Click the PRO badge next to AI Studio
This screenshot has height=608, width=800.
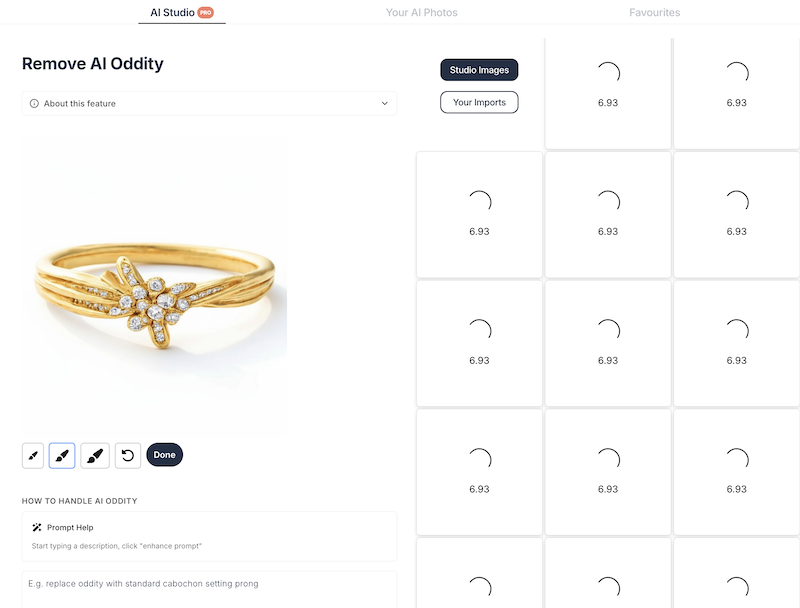pos(205,13)
